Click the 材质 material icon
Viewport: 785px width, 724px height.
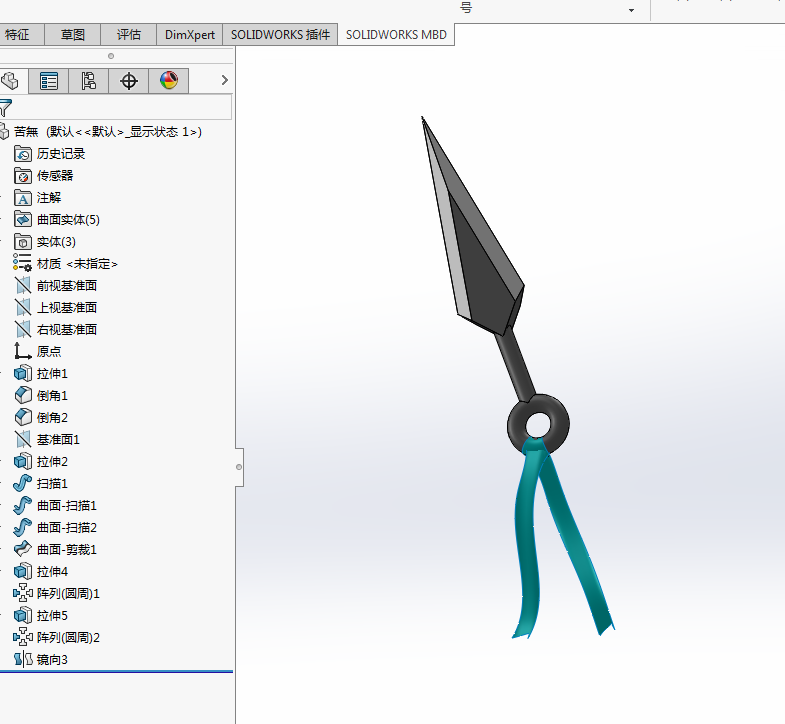[23, 263]
